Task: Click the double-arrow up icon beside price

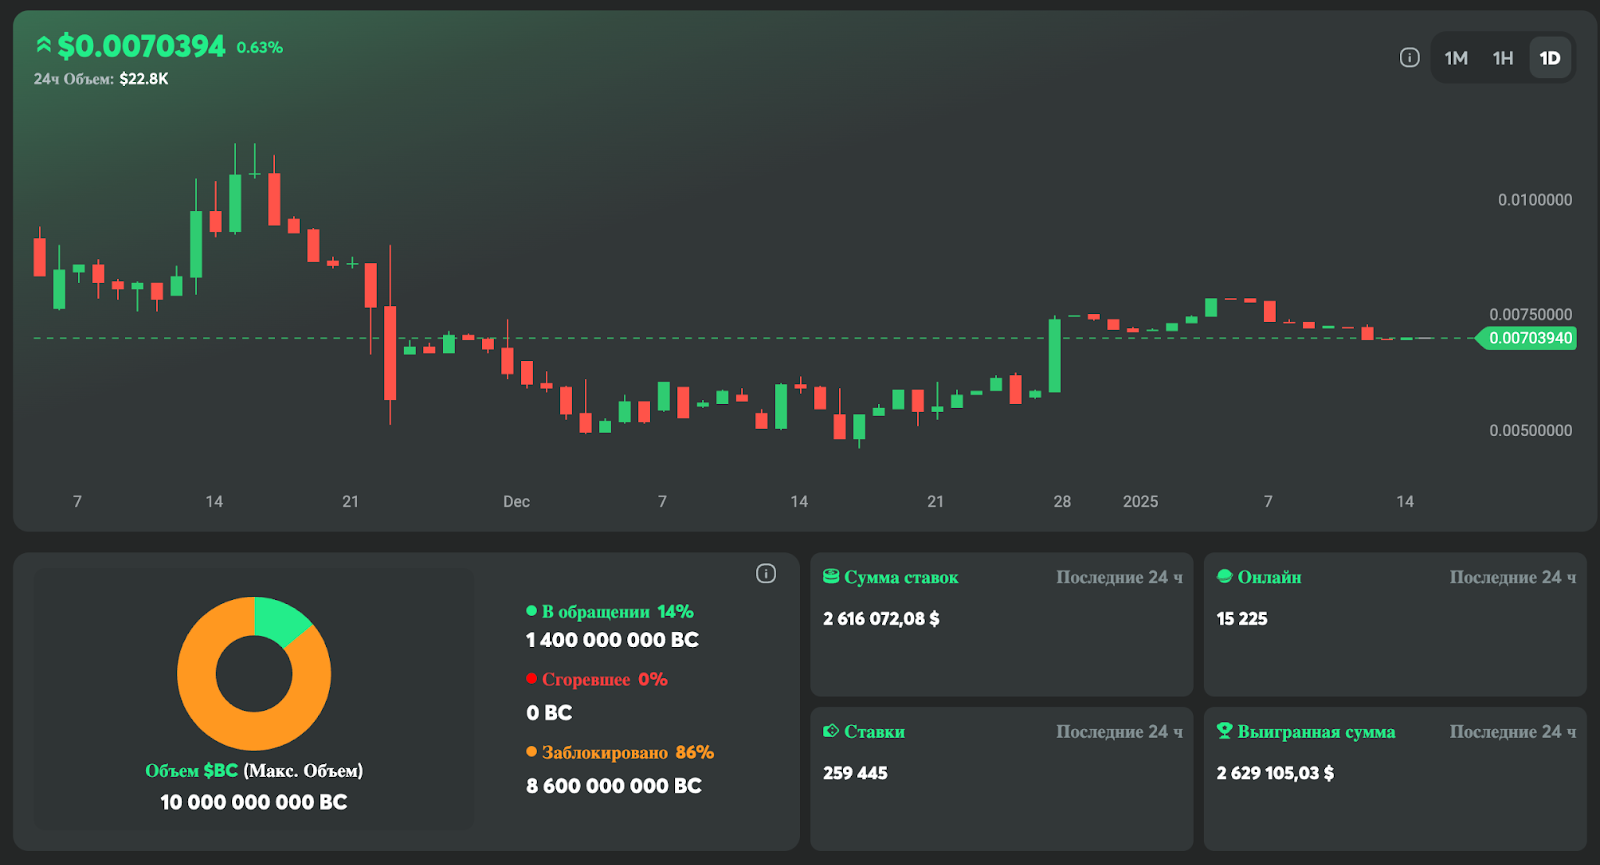Action: 43,45
